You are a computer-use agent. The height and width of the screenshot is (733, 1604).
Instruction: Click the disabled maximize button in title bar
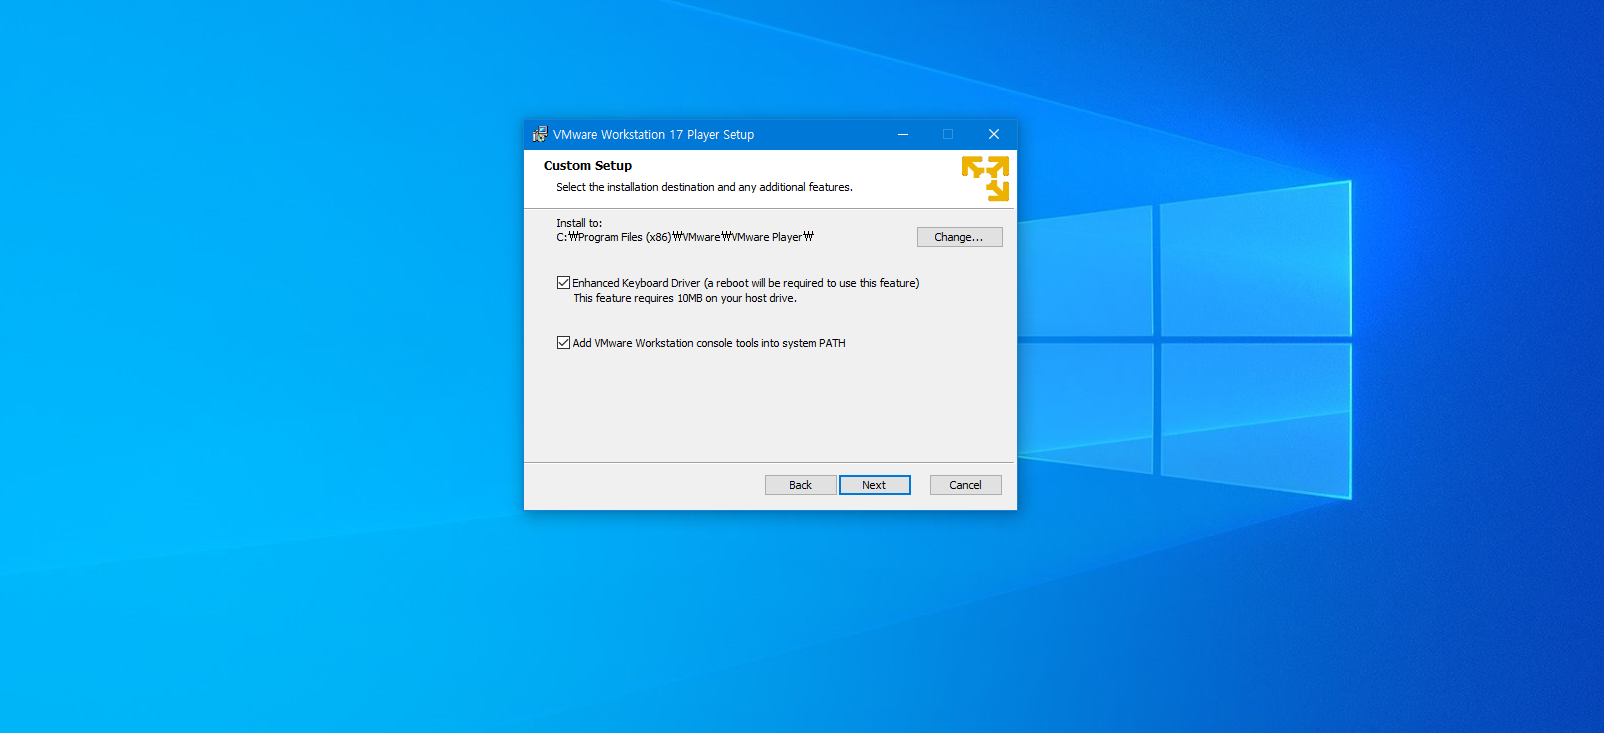(x=948, y=134)
